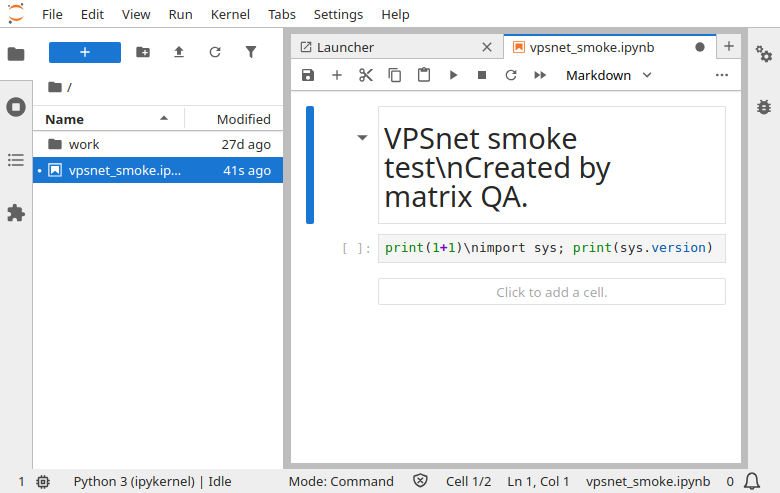Open the Property Inspector gears panel

coord(764,54)
